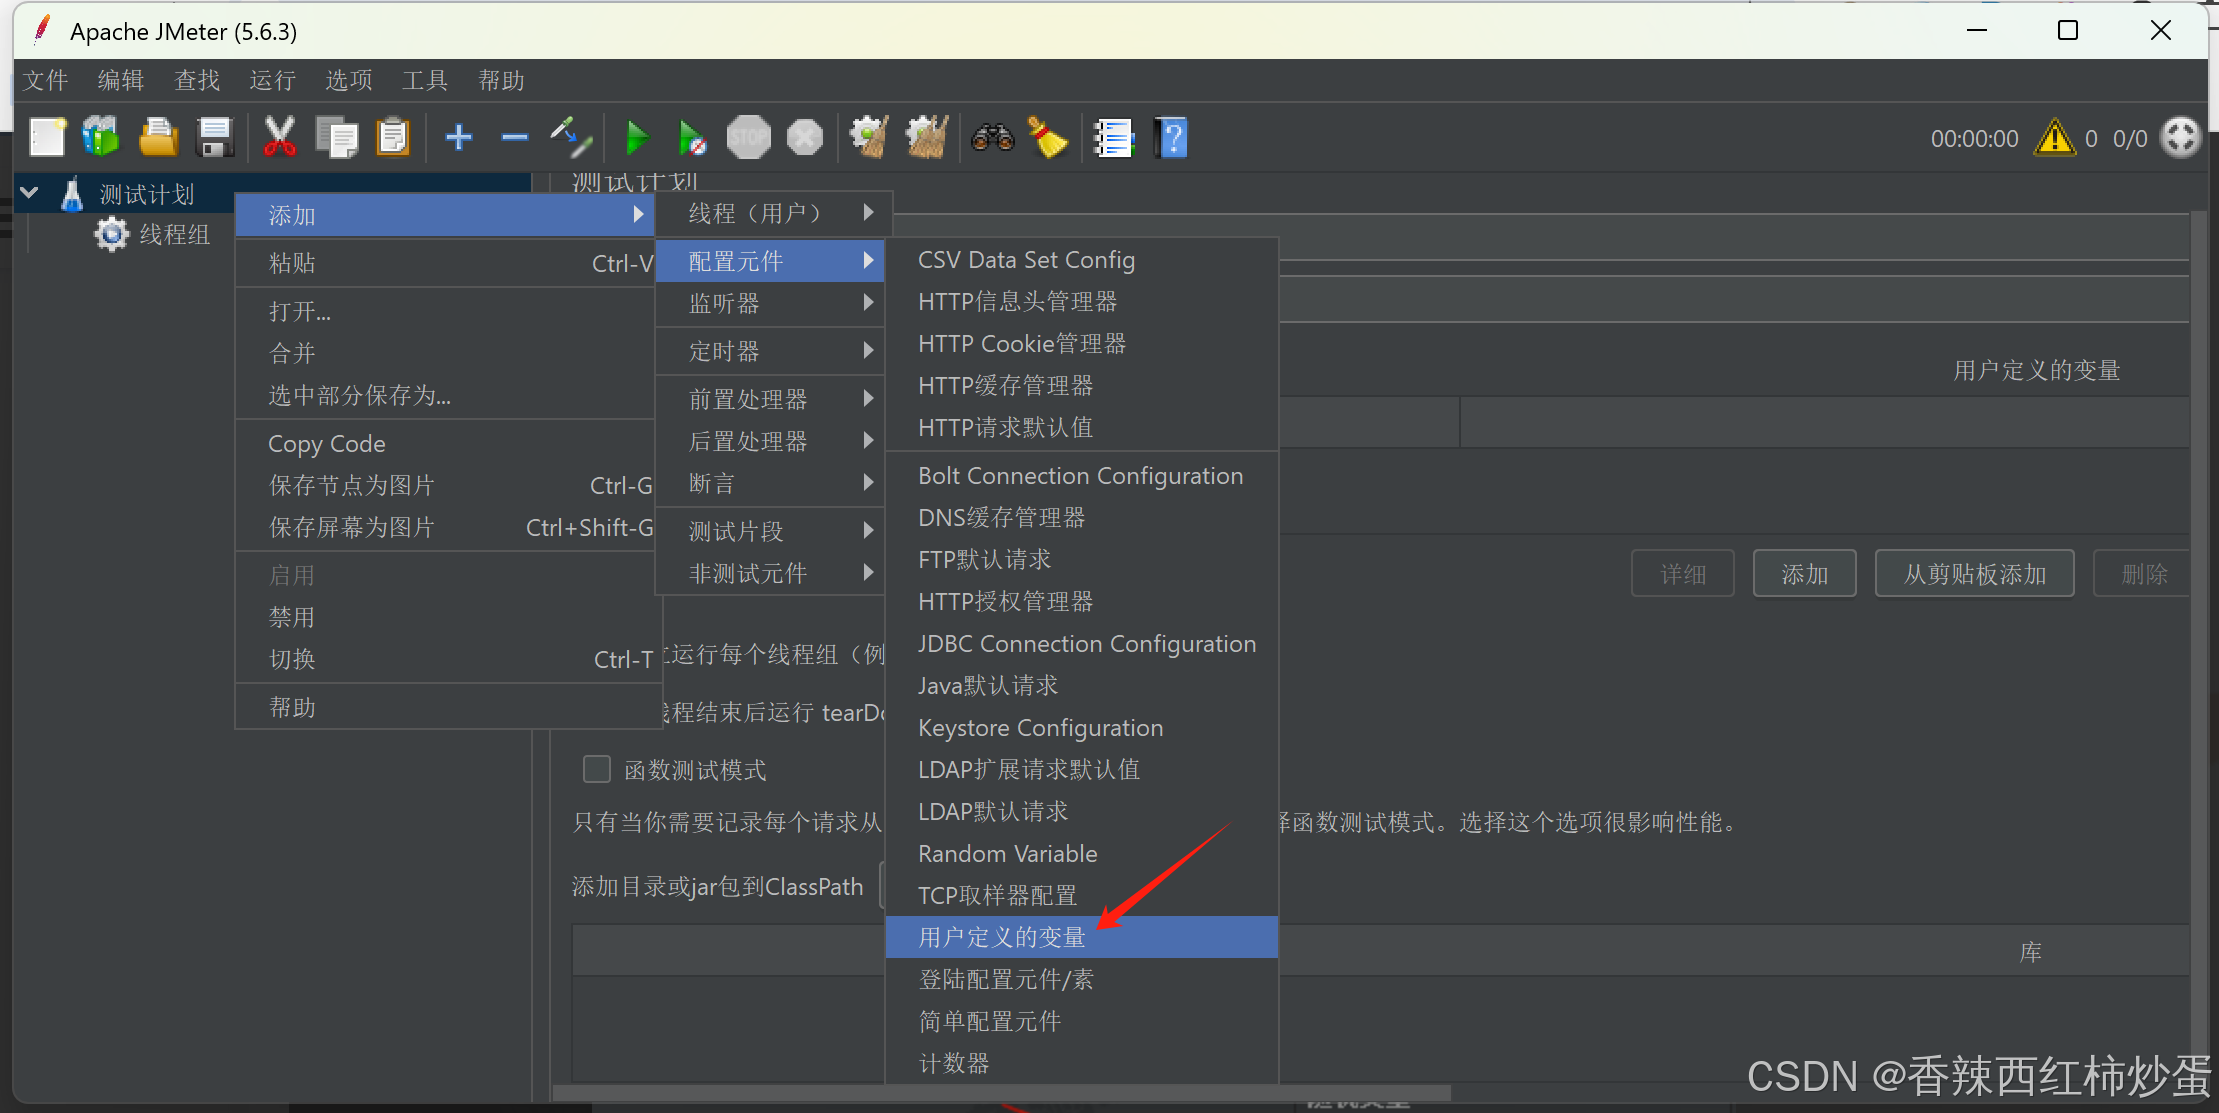This screenshot has height=1113, width=2219.
Task: Select Copy Code in context menu
Action: (445, 444)
